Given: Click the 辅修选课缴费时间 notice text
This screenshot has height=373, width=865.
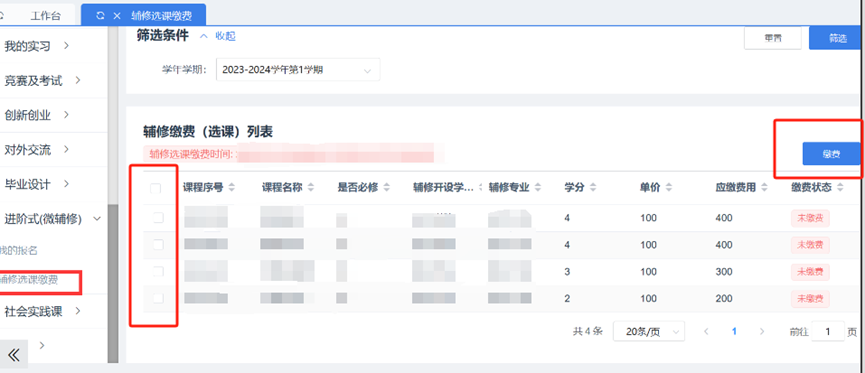Looking at the screenshot, I should pos(193,154).
